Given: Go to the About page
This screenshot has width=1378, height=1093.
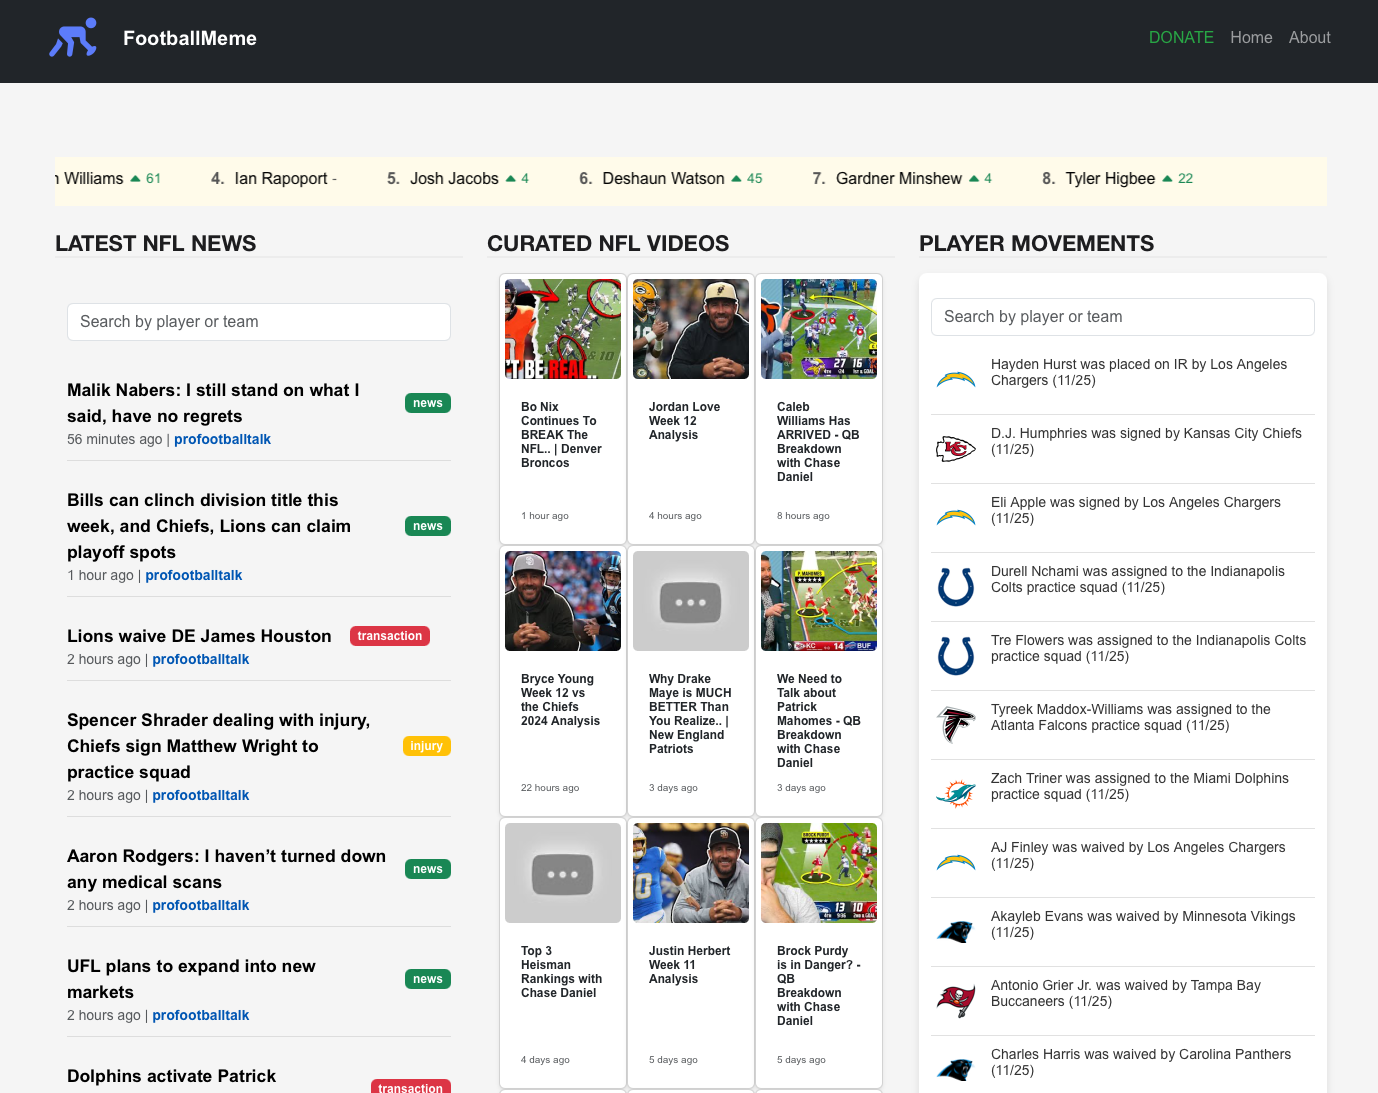Looking at the screenshot, I should (1309, 38).
